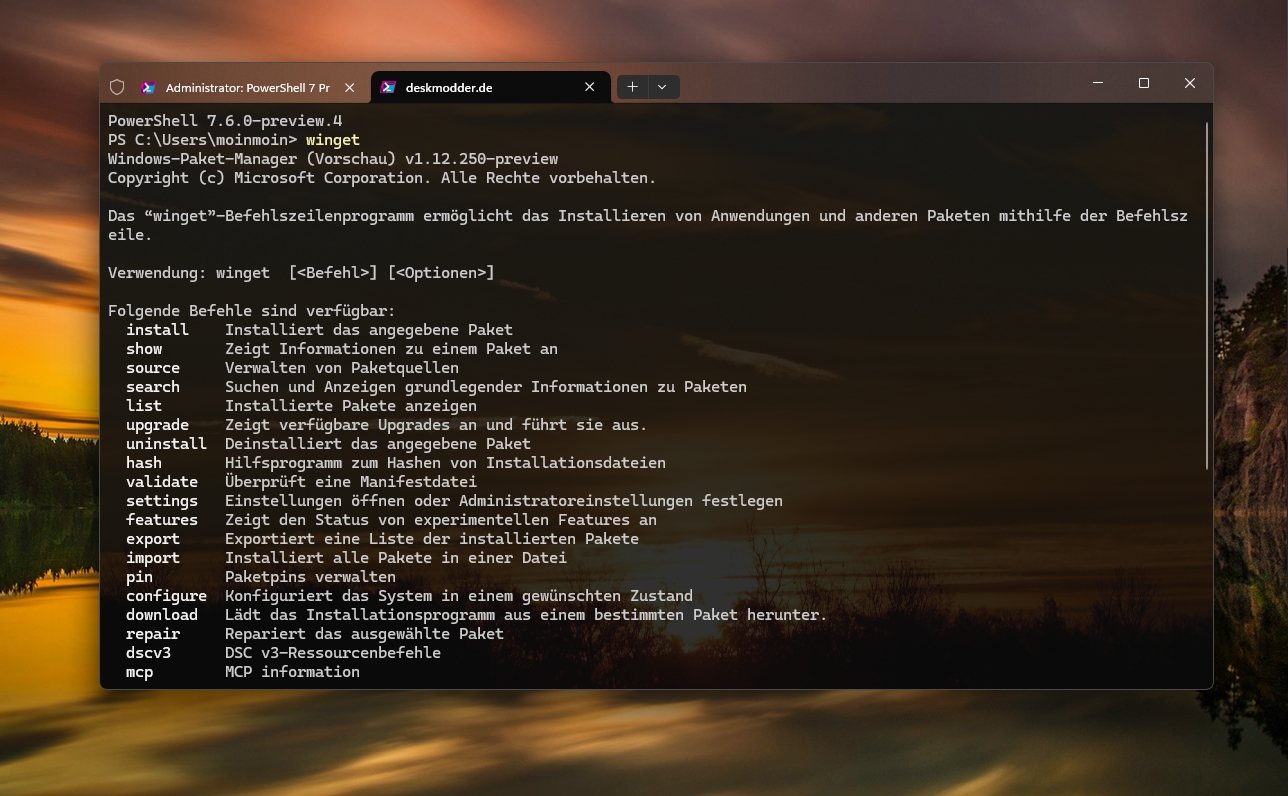Click the 'install' command in the list
Screen dimensions: 1288x796
[x=157, y=330]
